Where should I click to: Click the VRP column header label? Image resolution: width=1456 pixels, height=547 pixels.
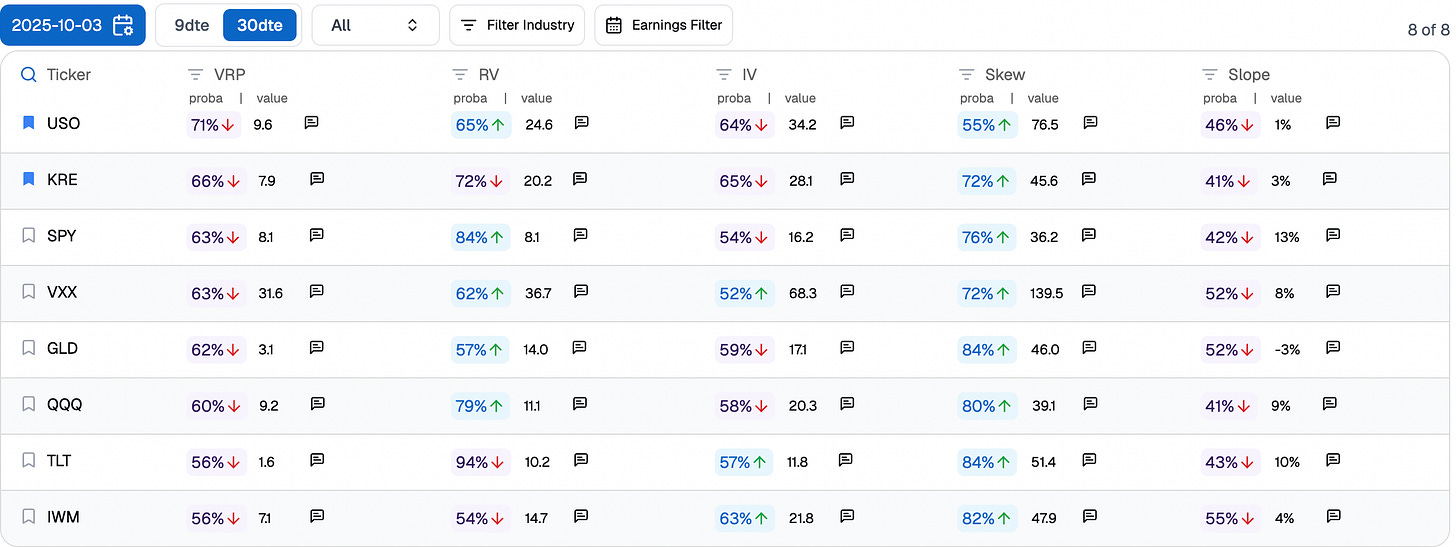pyautogui.click(x=229, y=75)
